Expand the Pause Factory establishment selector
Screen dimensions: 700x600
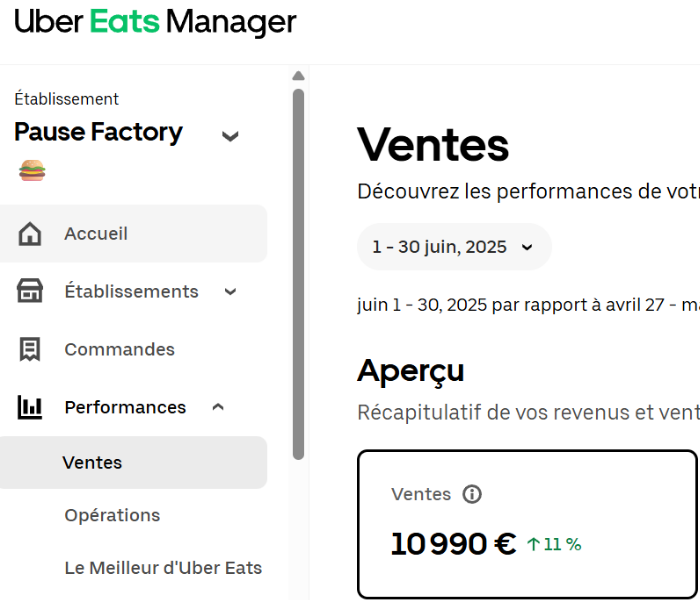tap(230, 136)
